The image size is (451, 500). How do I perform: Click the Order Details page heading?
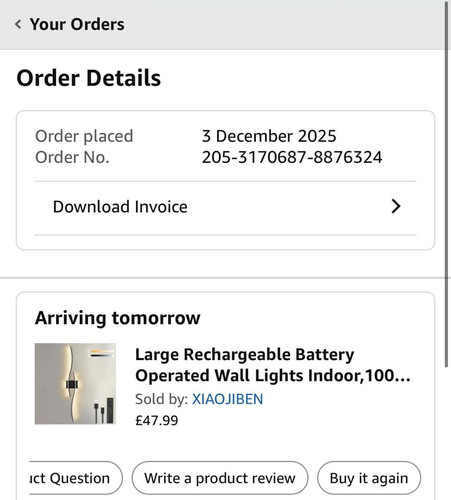coord(89,78)
